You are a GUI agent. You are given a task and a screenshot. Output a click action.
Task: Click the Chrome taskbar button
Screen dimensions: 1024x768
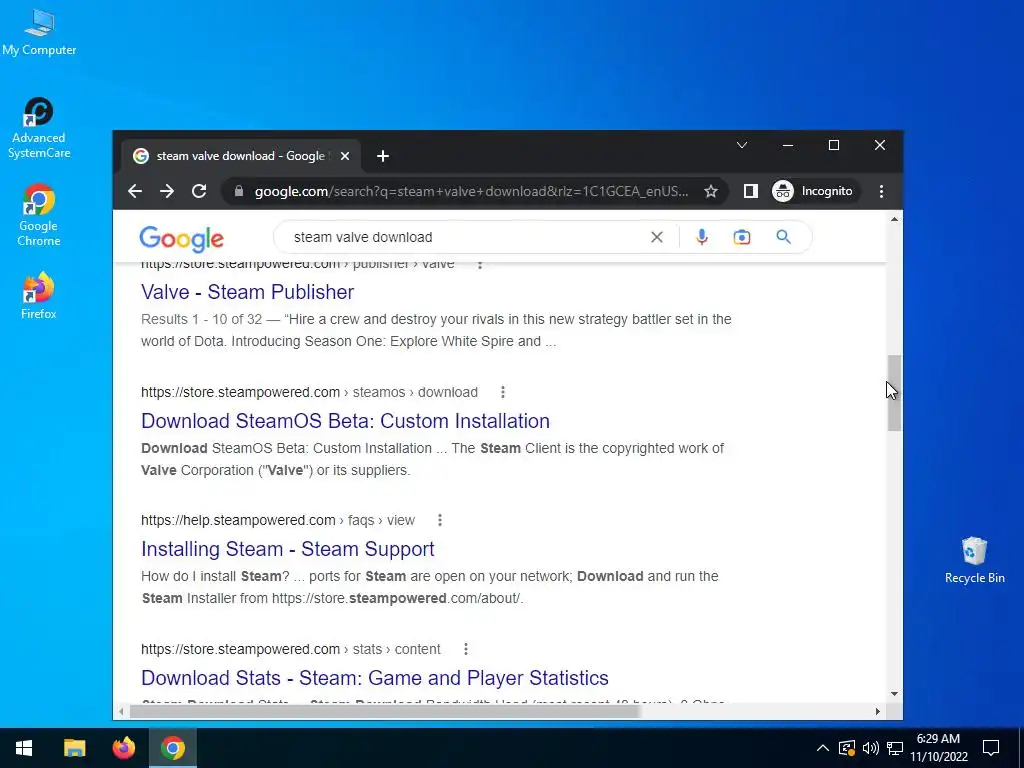pos(173,748)
